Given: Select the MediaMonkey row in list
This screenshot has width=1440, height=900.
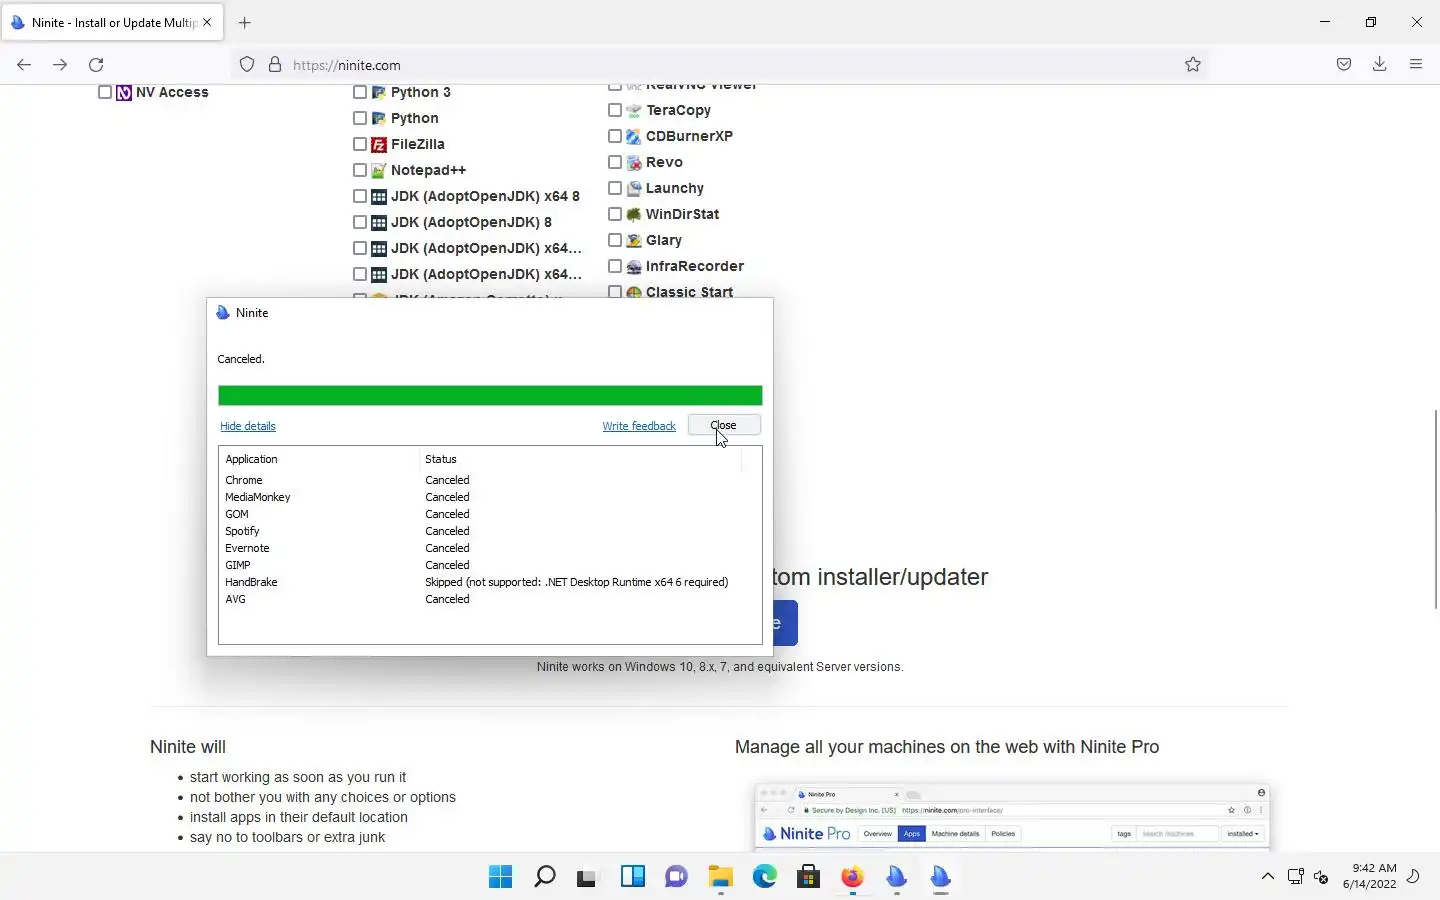Looking at the screenshot, I should click(x=490, y=497).
